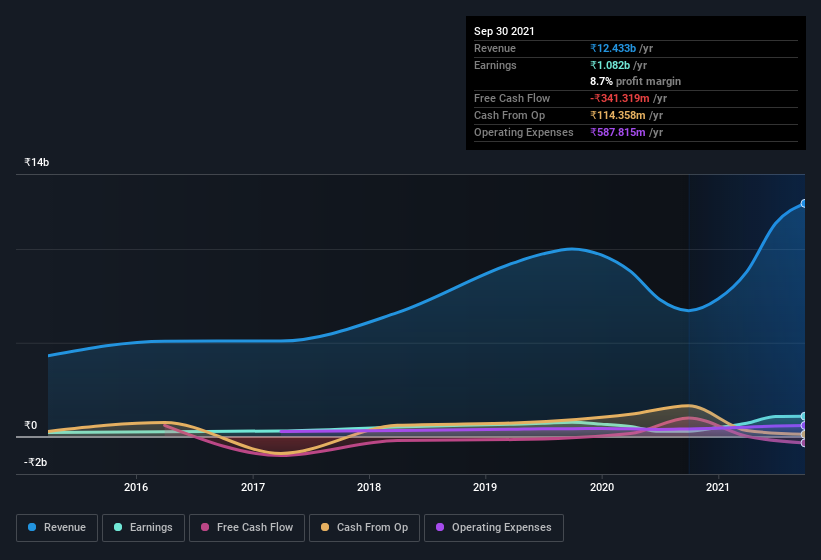Viewport: 821px width, 560px height.
Task: Click the Sep 30 2021 tooltip date
Action: click(x=504, y=31)
